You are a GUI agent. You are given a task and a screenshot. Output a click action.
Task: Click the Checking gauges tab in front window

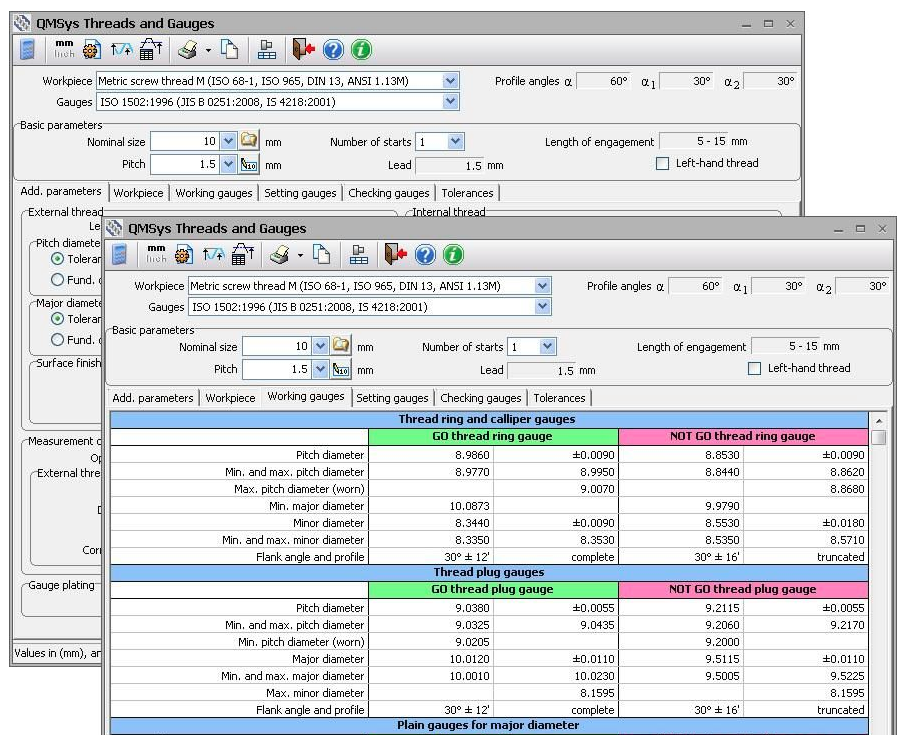(481, 398)
